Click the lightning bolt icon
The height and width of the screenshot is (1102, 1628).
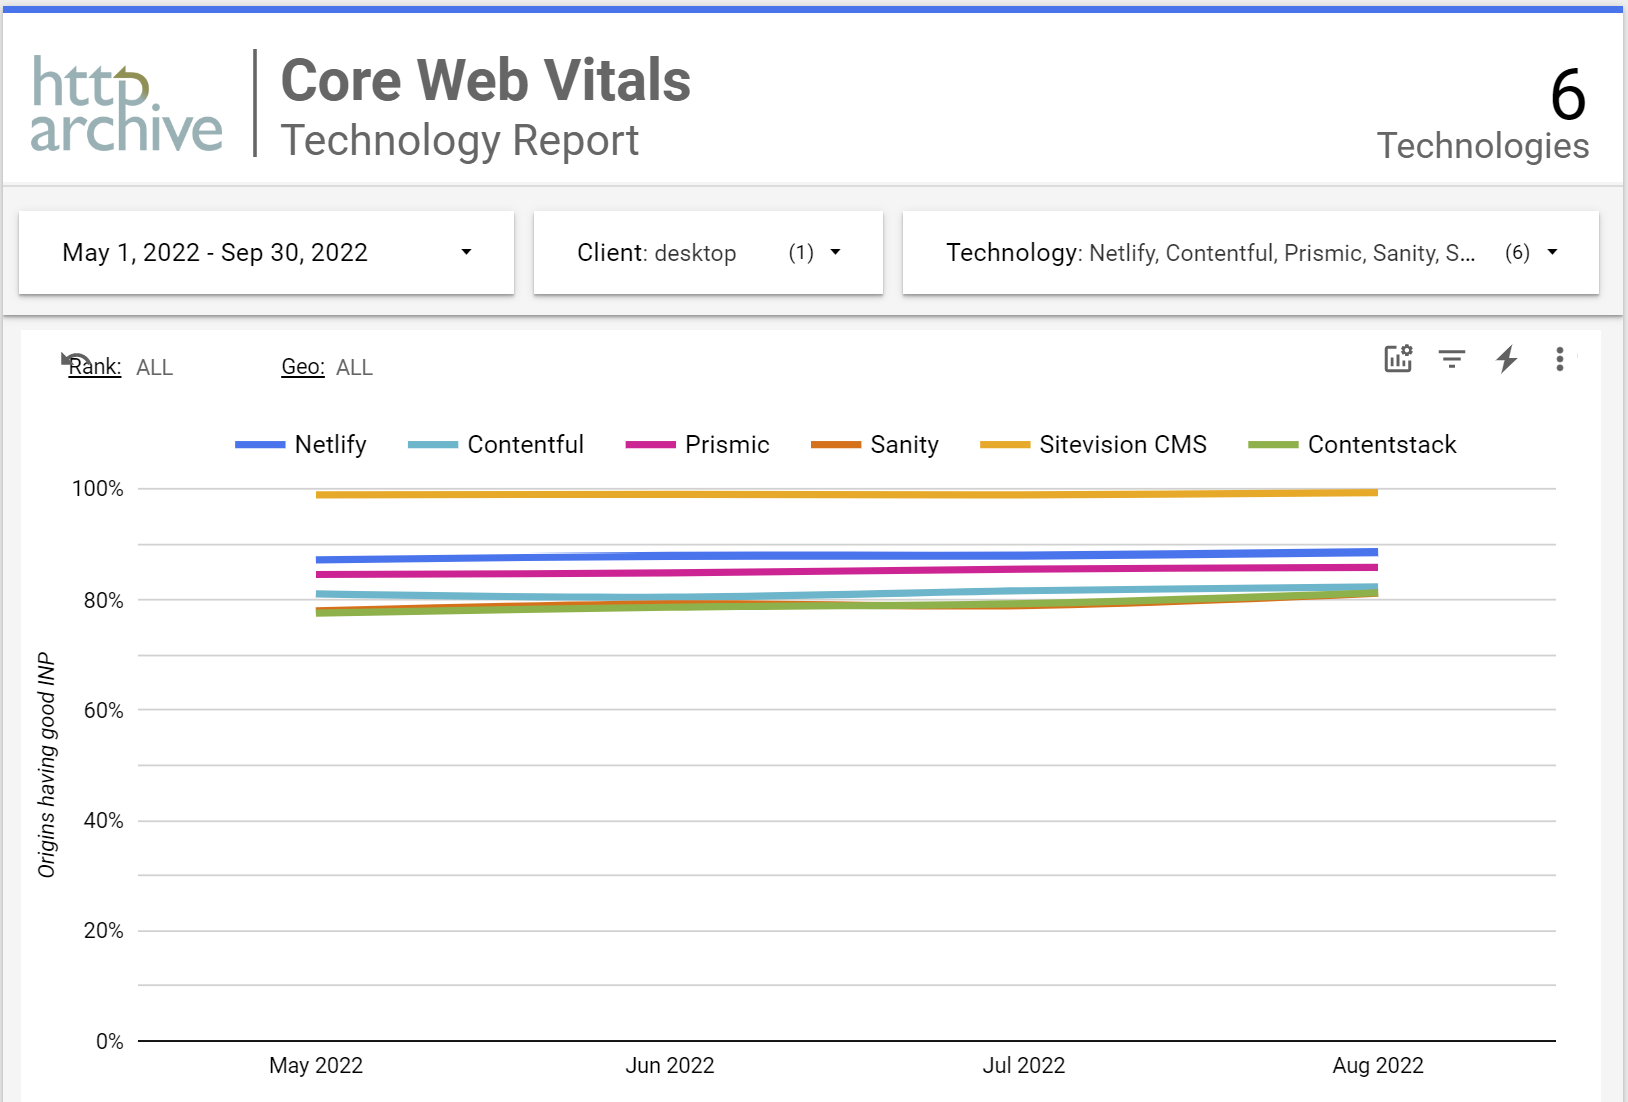[x=1506, y=358]
